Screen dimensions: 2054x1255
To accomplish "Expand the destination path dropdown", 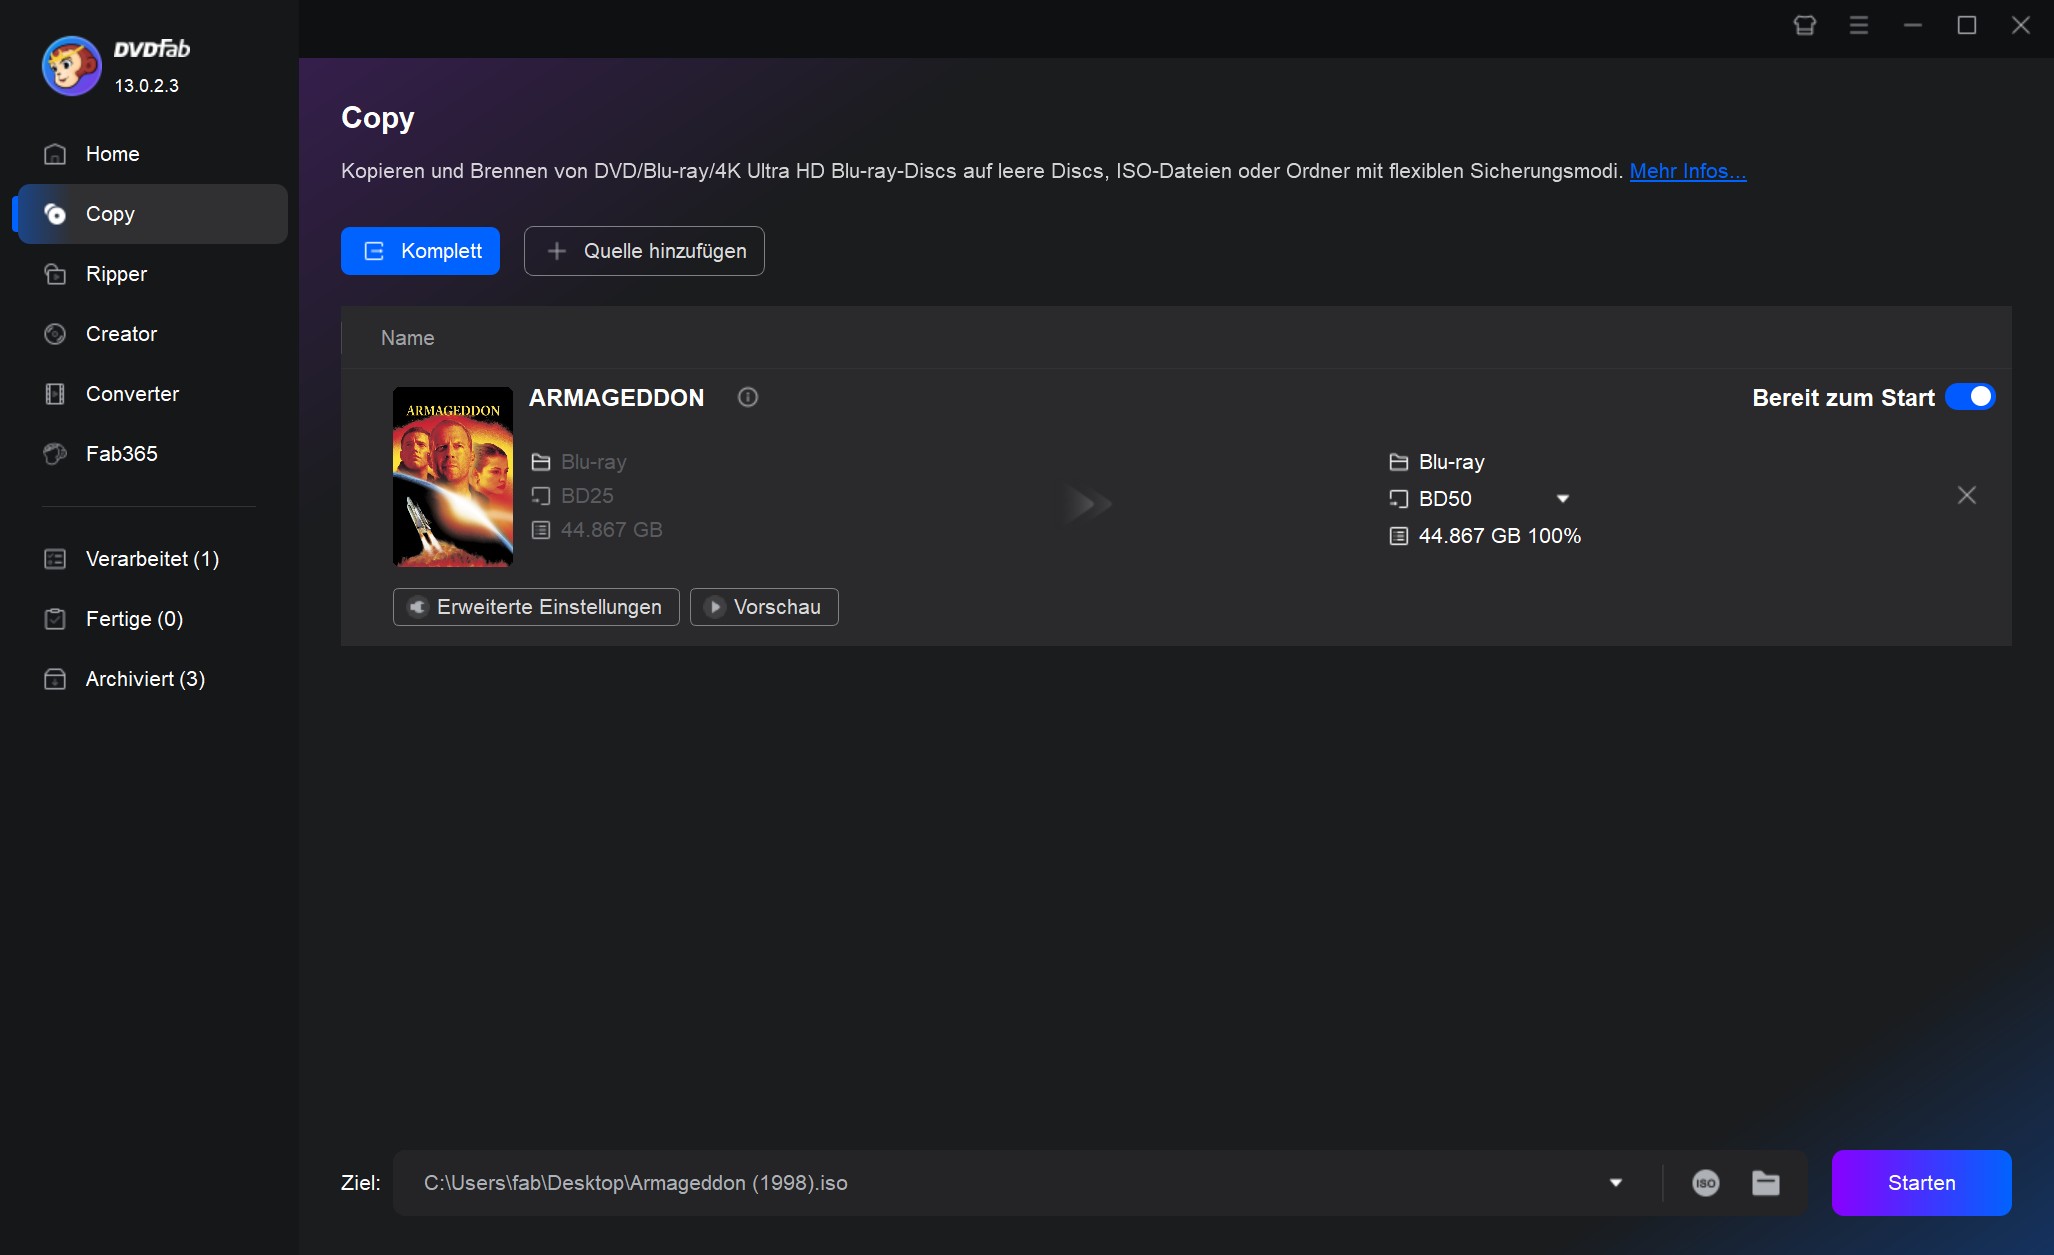I will point(1615,1182).
